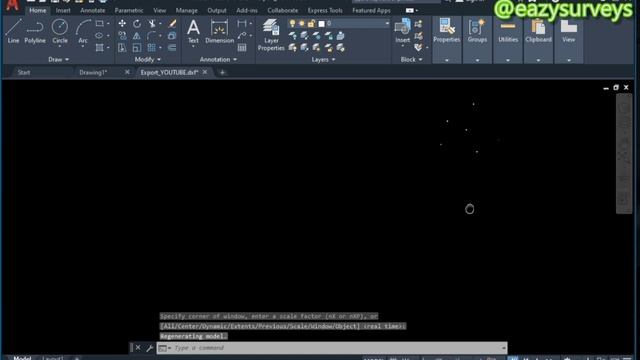This screenshot has height=360, width=640.
Task: Activate the Stretch tool
Action: (x=122, y=48)
